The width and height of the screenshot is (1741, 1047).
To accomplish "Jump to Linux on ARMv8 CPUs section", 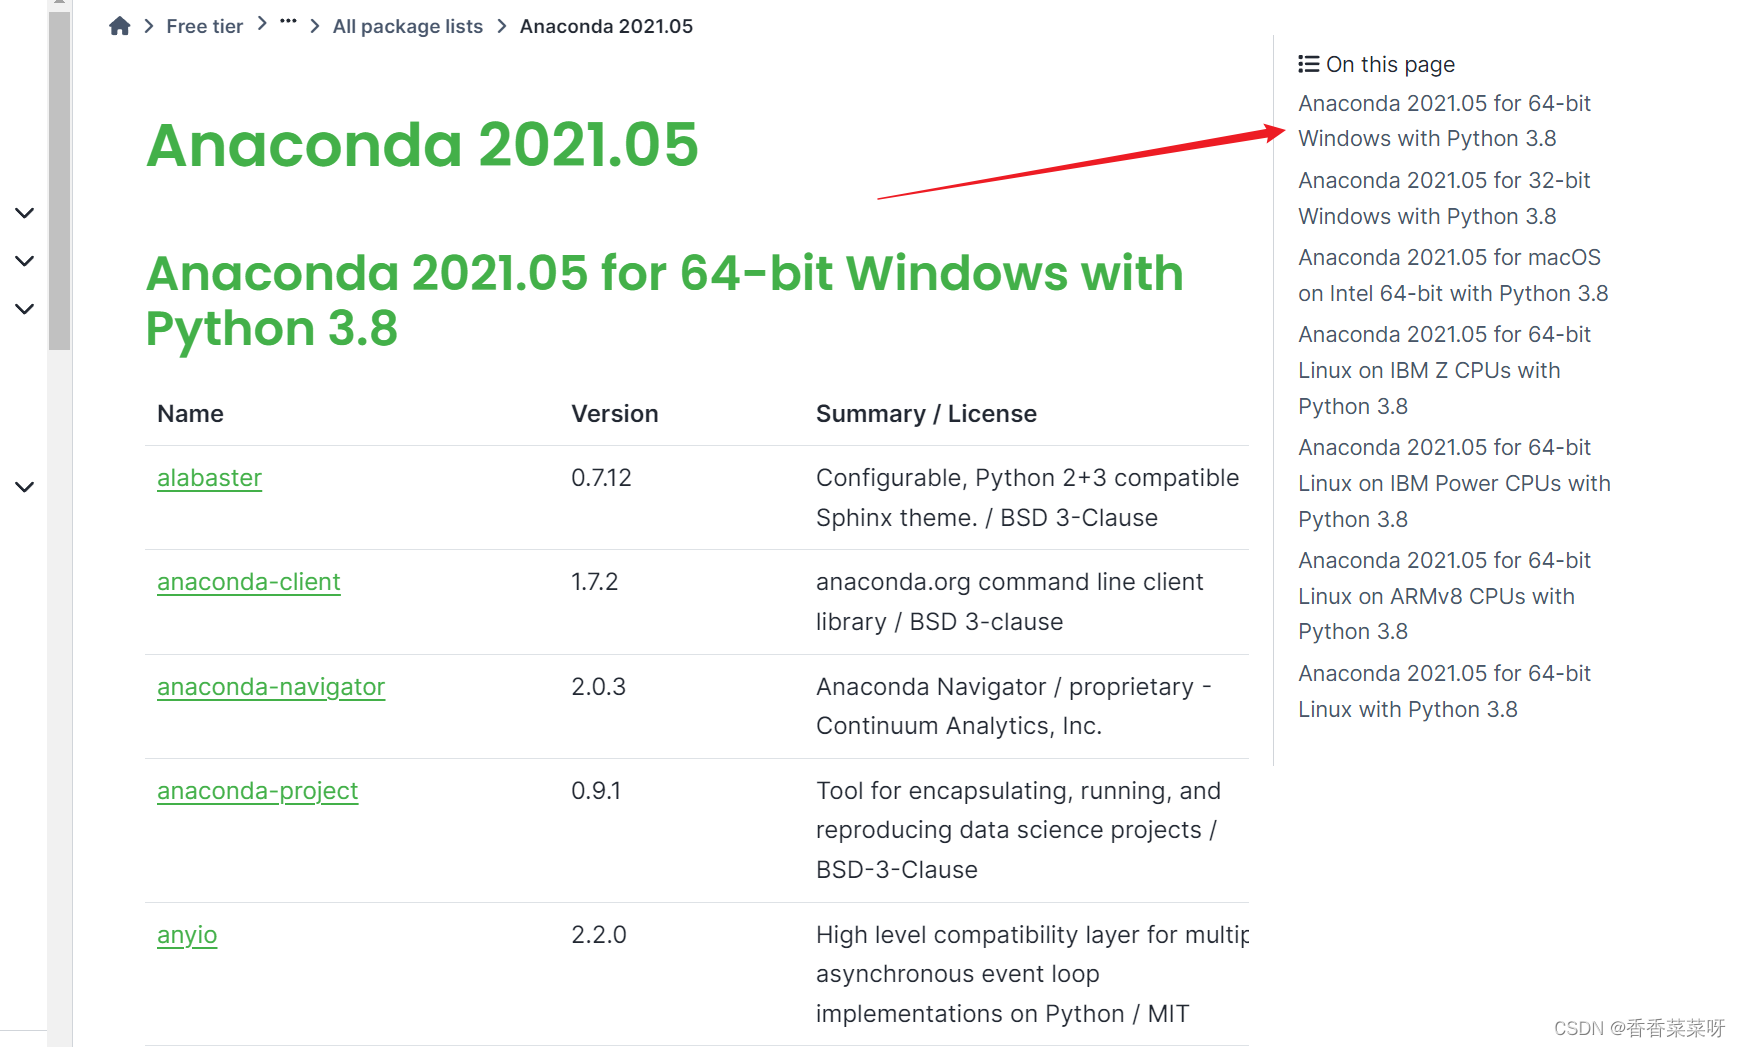I will pos(1444,596).
